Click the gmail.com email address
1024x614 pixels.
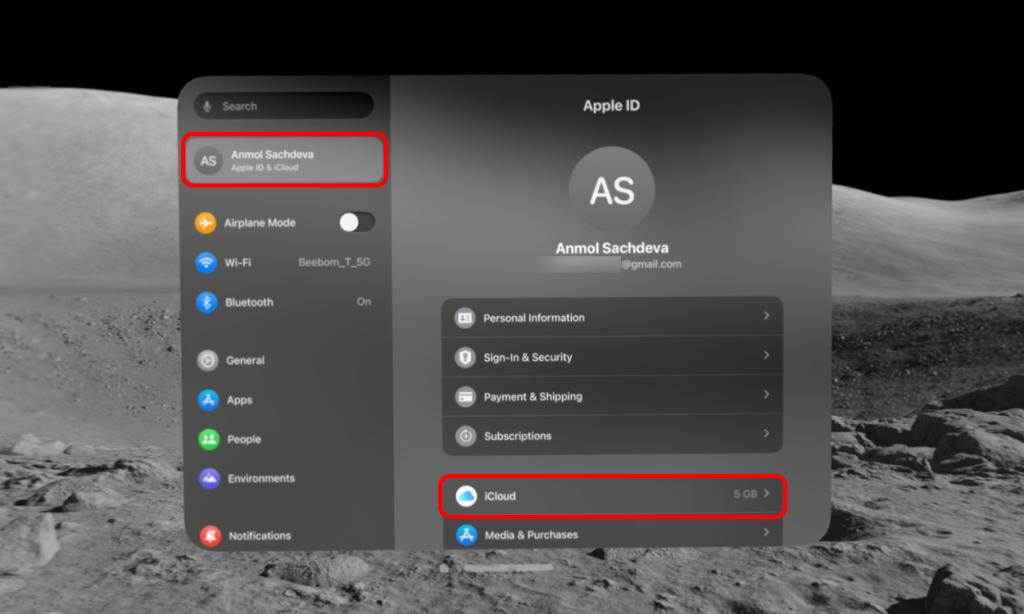coord(651,264)
